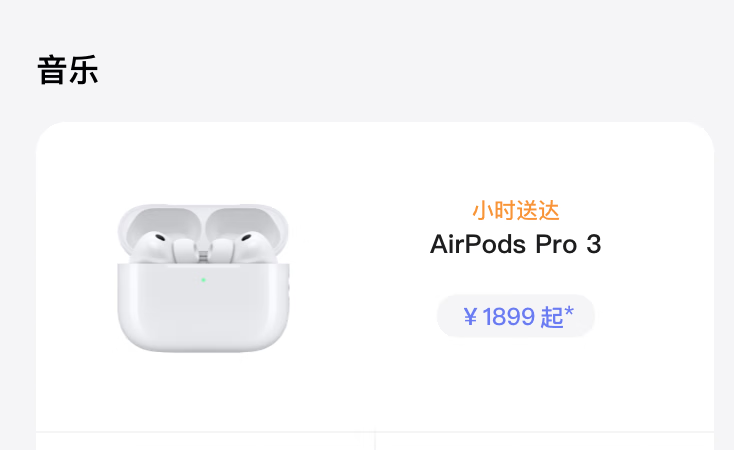Select the 音乐 section heading

[x=68, y=71]
